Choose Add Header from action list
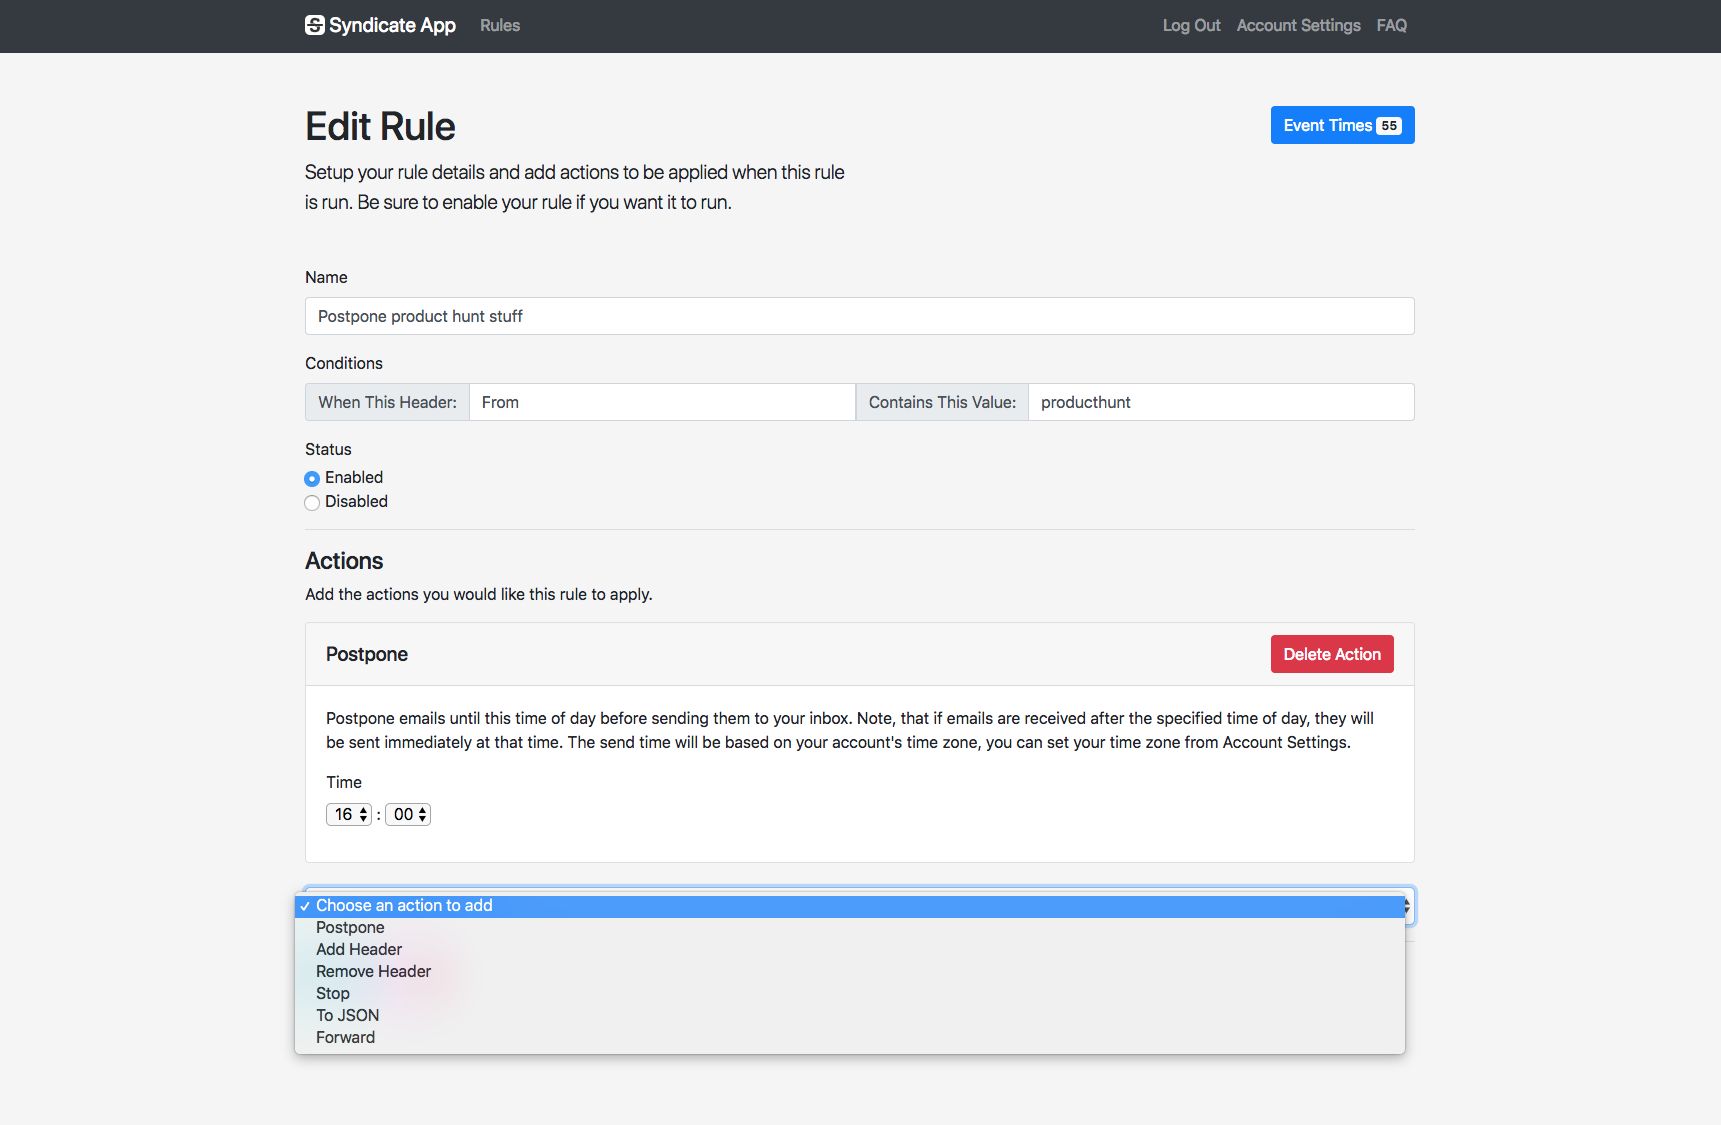 coord(359,949)
